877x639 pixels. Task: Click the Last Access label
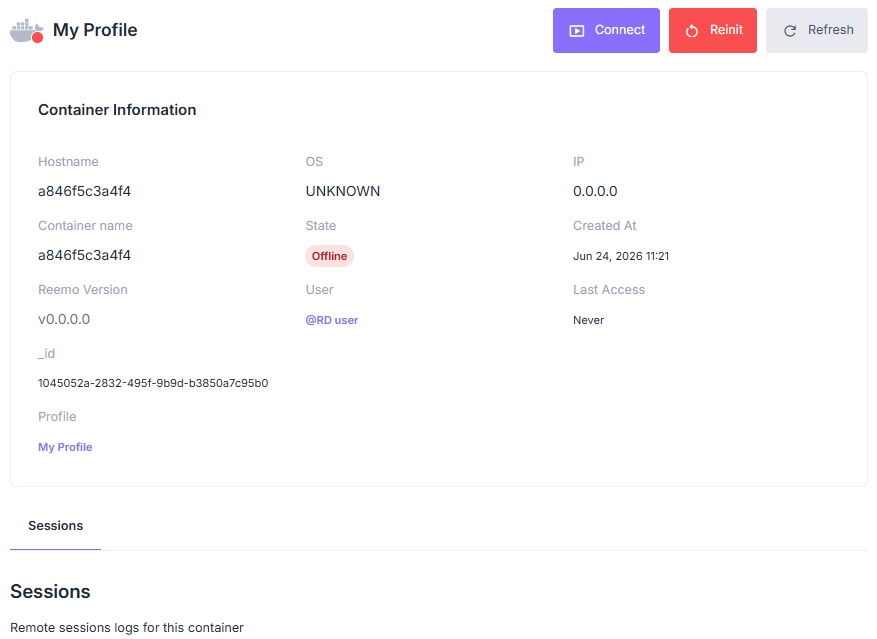click(x=609, y=290)
